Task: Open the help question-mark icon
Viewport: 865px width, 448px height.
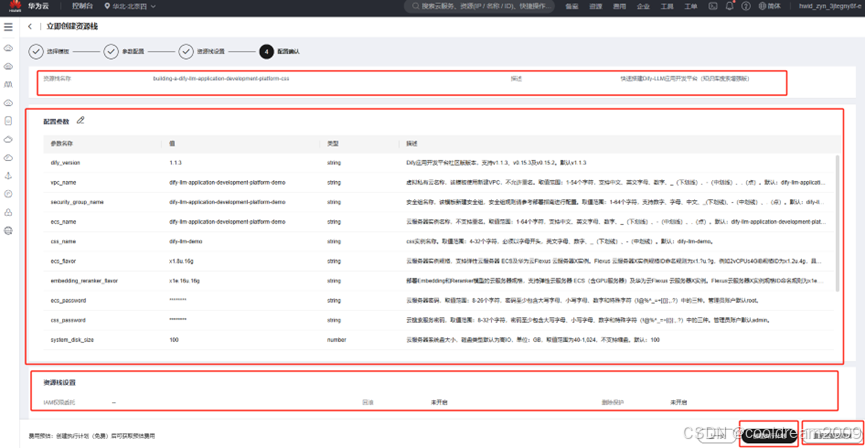Action: [x=746, y=7]
